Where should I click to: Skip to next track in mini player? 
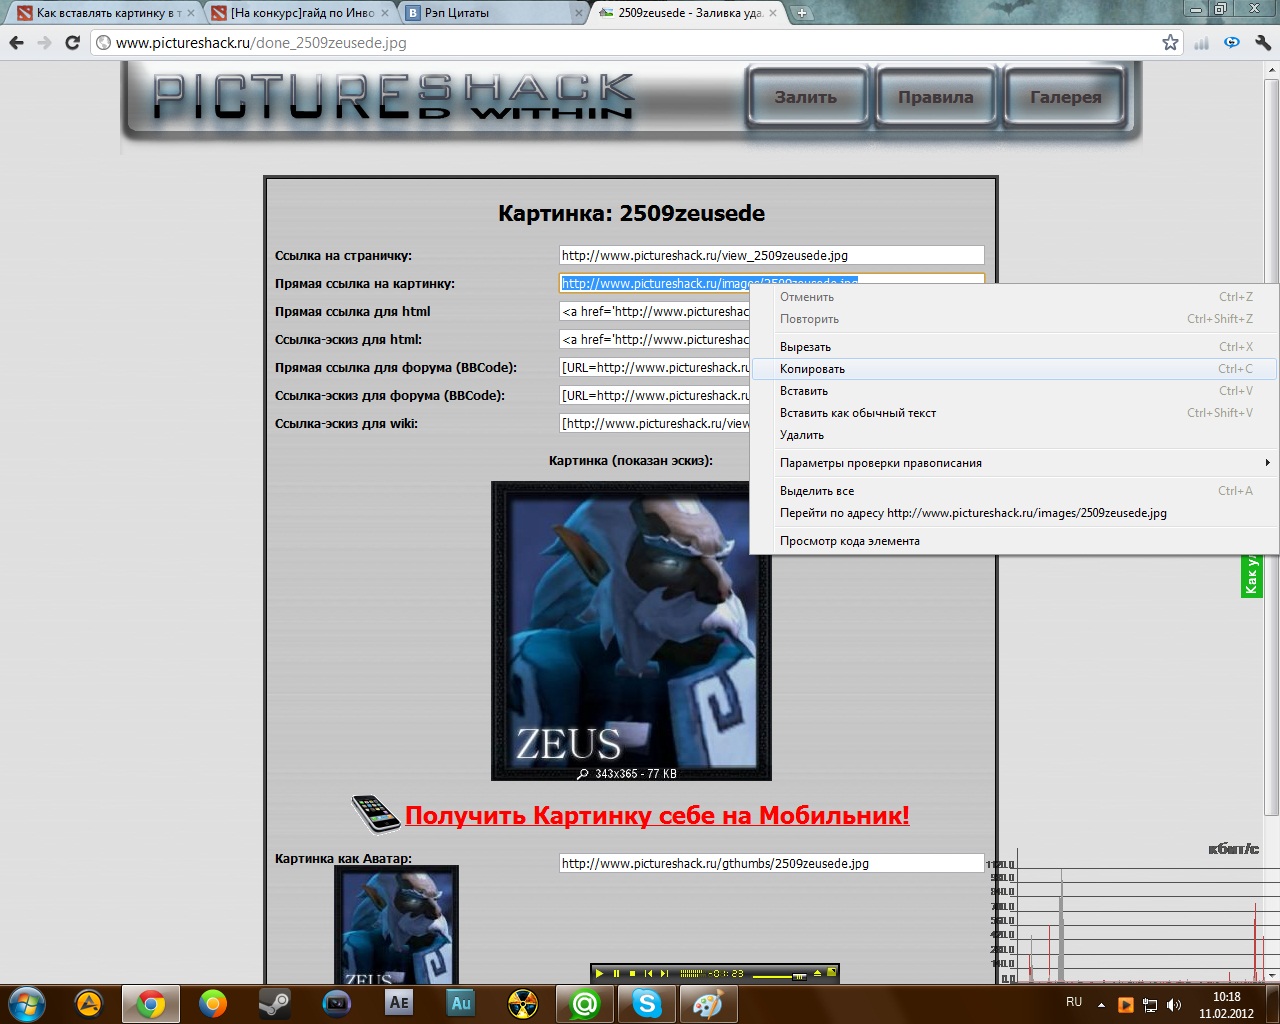coord(664,973)
